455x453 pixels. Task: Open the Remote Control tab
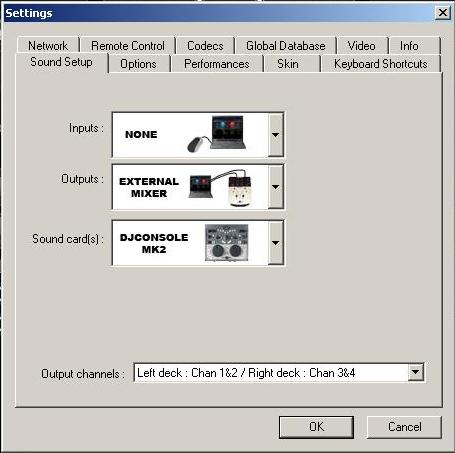(128, 46)
